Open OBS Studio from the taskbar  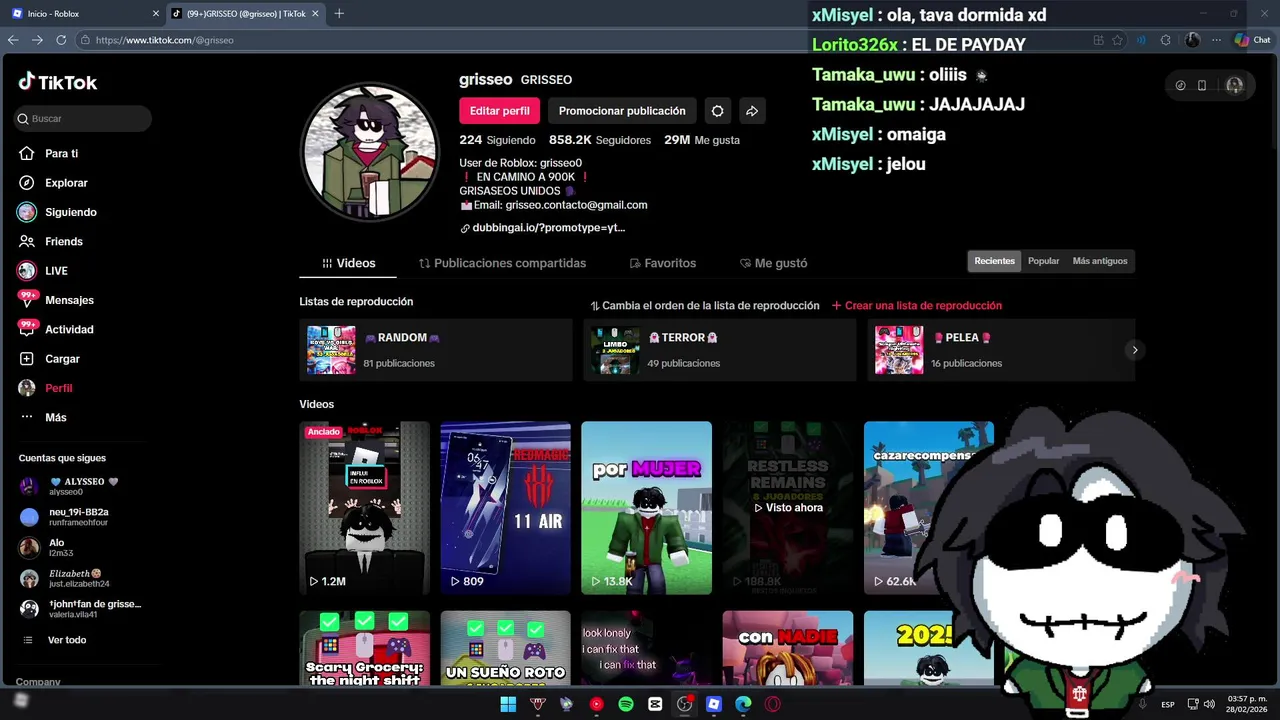point(684,704)
